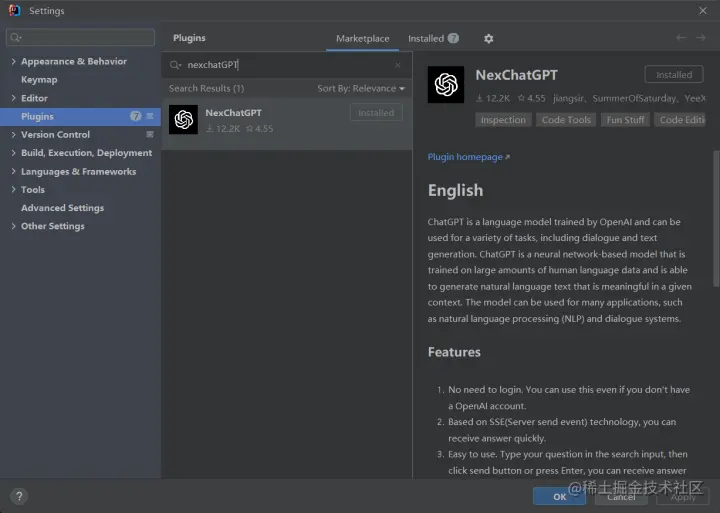This screenshot has width=720, height=513.
Task: Open the Sort By: Relevance dropdown
Action: [x=361, y=88]
